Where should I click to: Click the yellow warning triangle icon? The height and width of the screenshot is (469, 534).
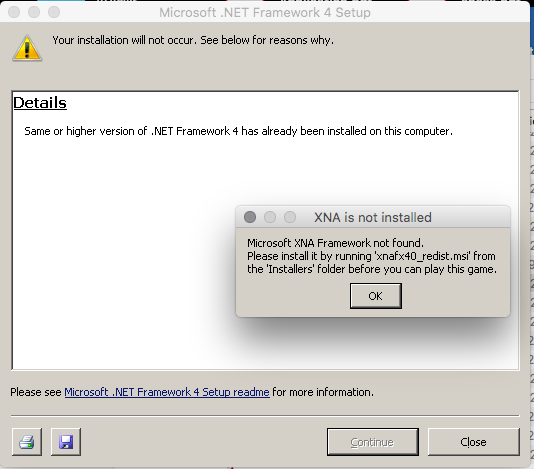tap(27, 48)
